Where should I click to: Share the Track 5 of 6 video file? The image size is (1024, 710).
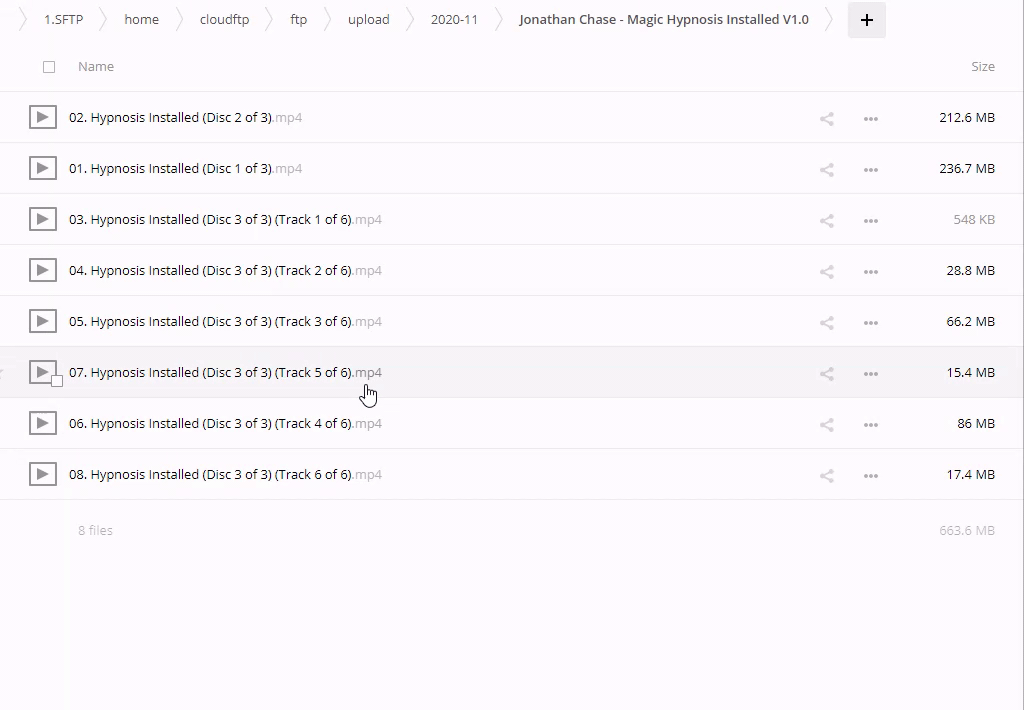pyautogui.click(x=826, y=373)
